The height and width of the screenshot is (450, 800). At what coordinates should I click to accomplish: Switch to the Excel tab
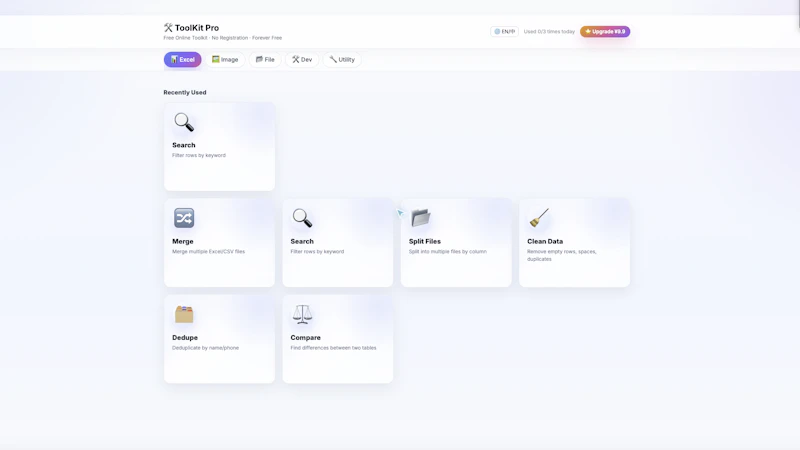tap(182, 60)
